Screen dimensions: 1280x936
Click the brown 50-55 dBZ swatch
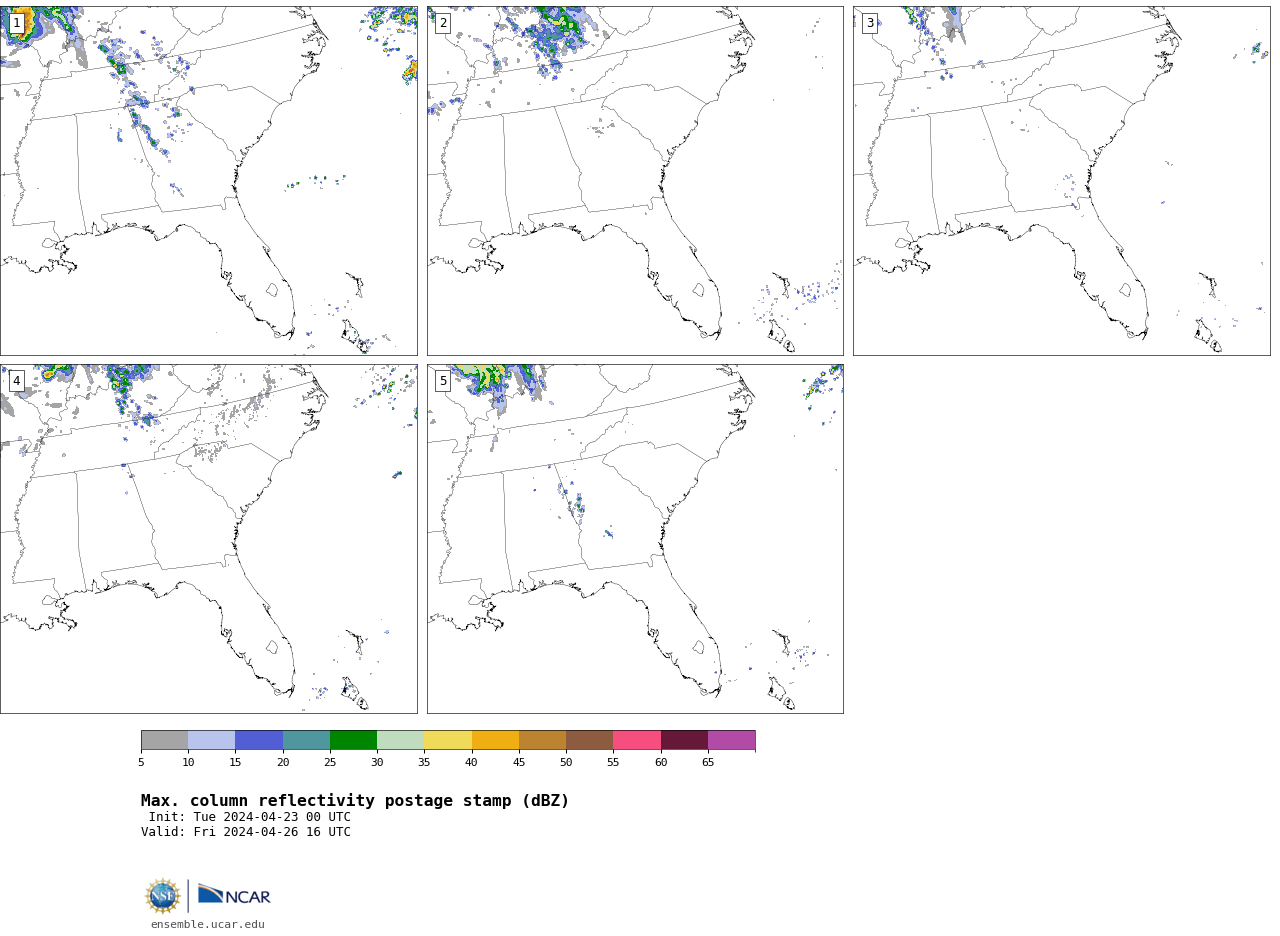(589, 740)
